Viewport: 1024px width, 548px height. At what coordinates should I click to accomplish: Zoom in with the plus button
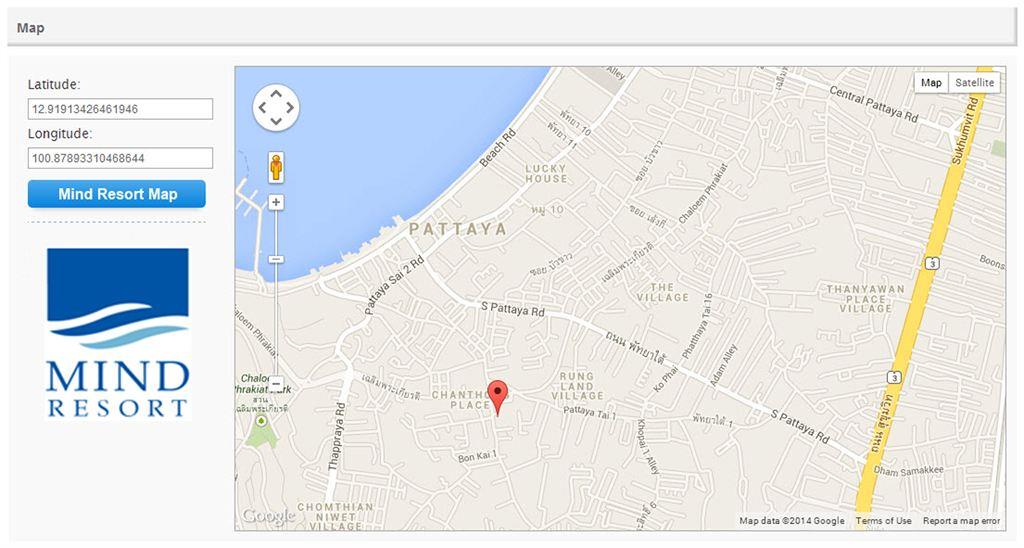[x=276, y=202]
